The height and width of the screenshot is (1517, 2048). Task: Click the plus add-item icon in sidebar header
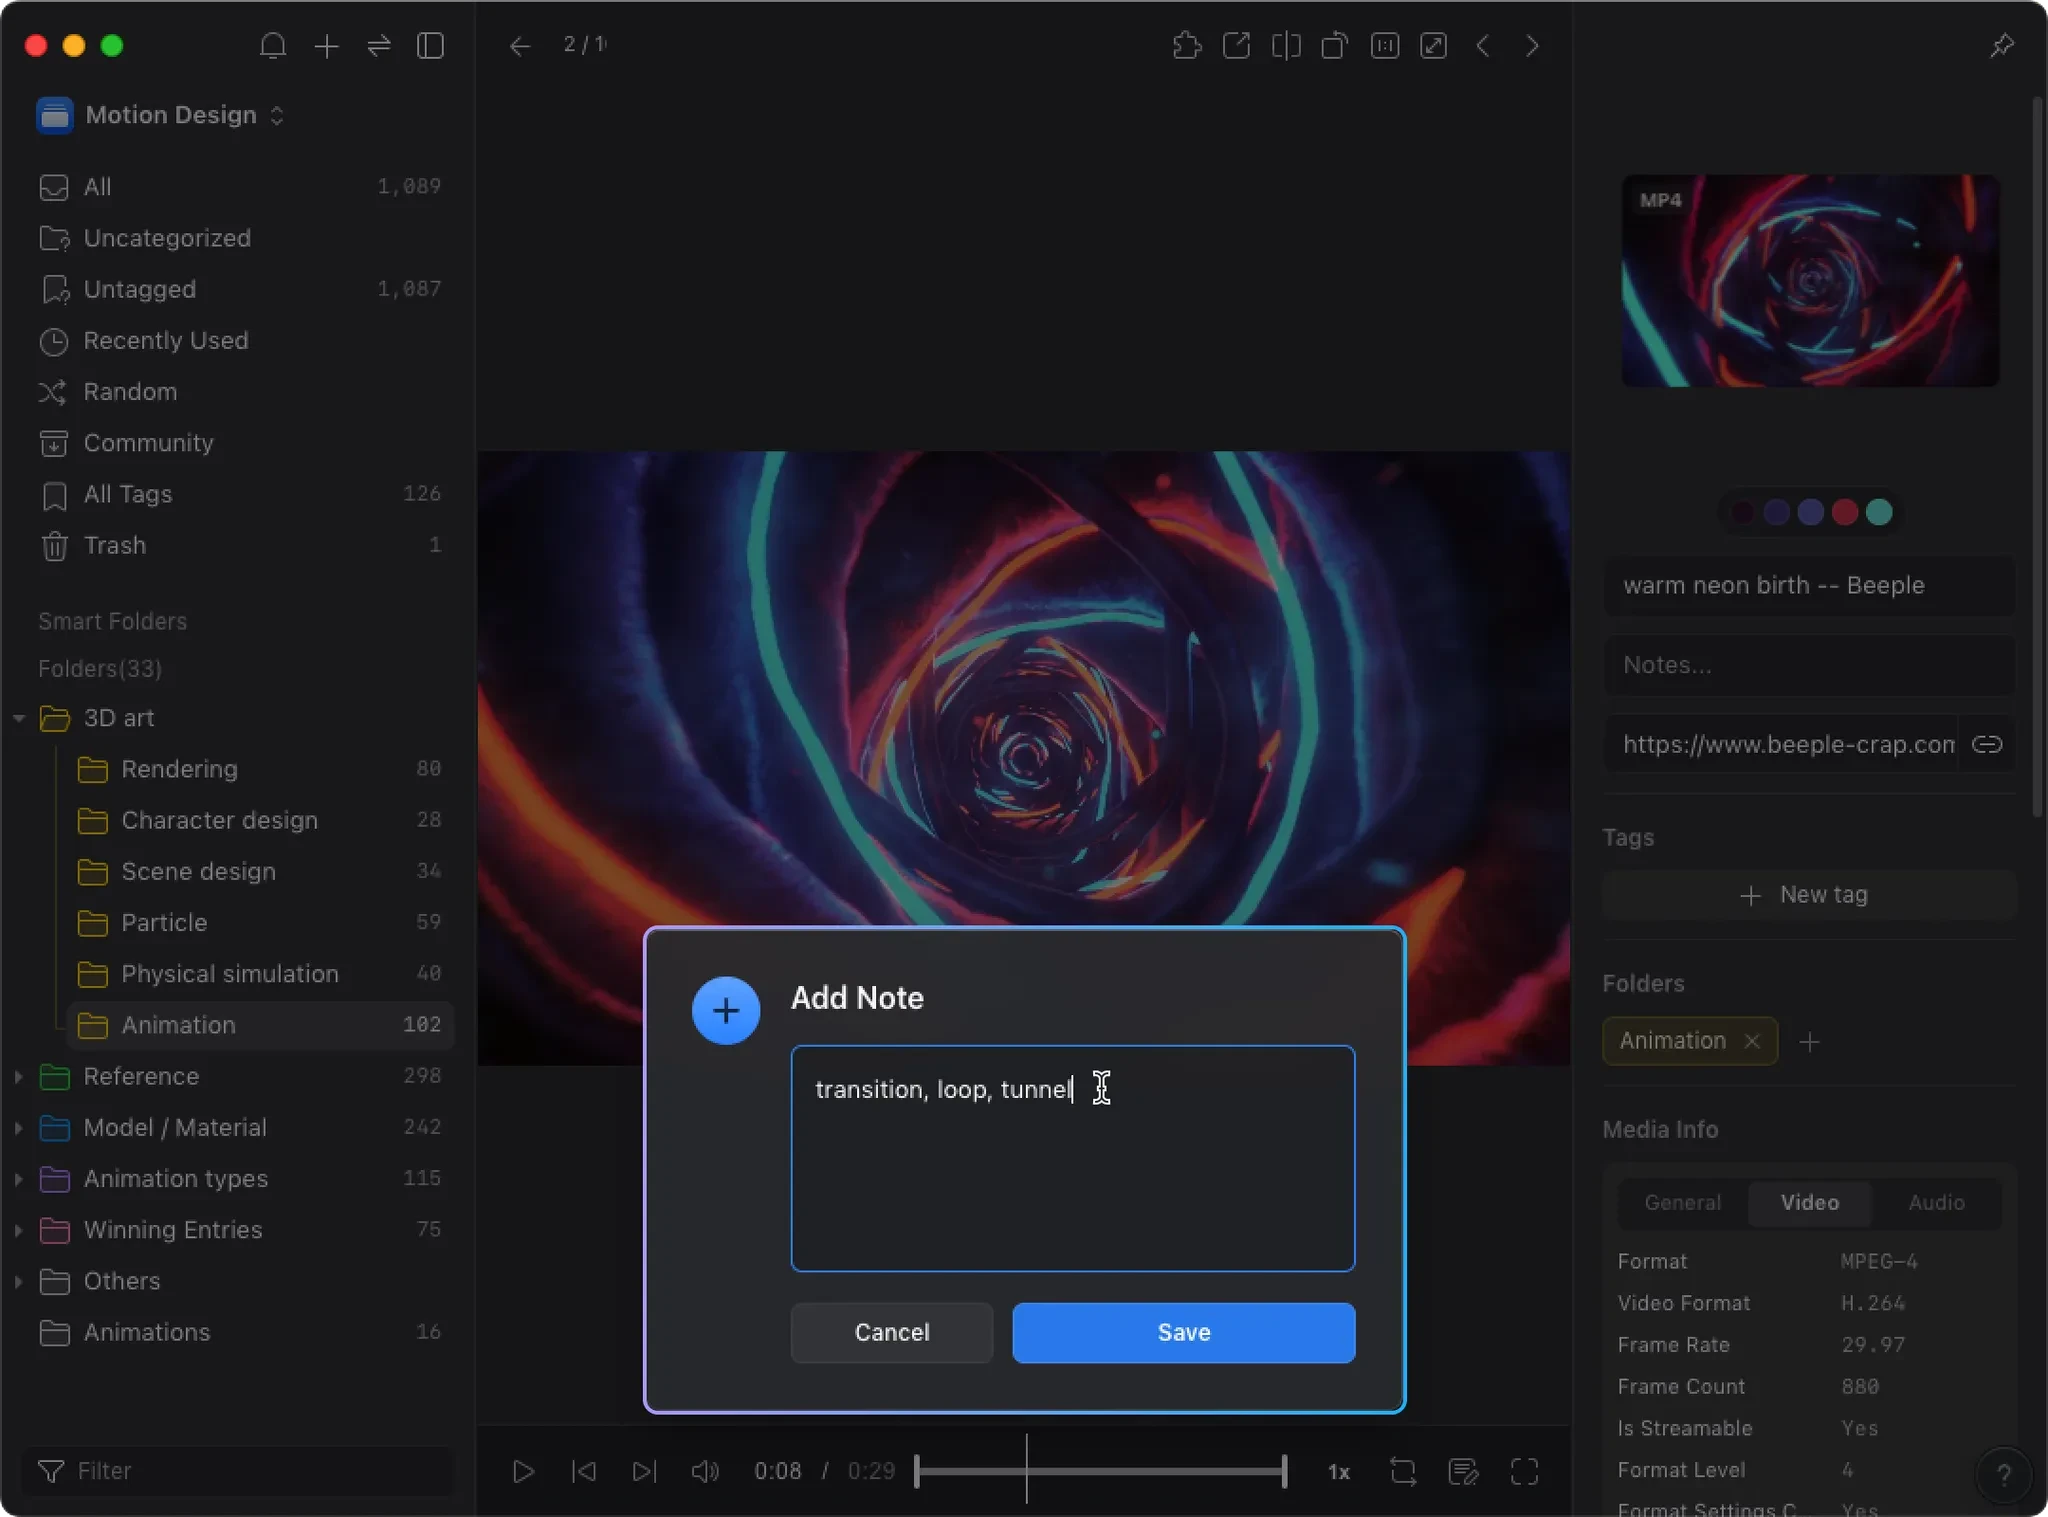(x=326, y=46)
